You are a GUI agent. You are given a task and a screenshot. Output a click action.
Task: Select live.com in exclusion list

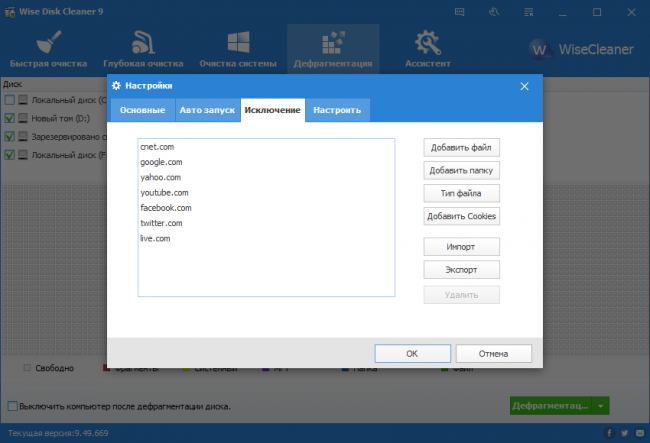[155, 238]
